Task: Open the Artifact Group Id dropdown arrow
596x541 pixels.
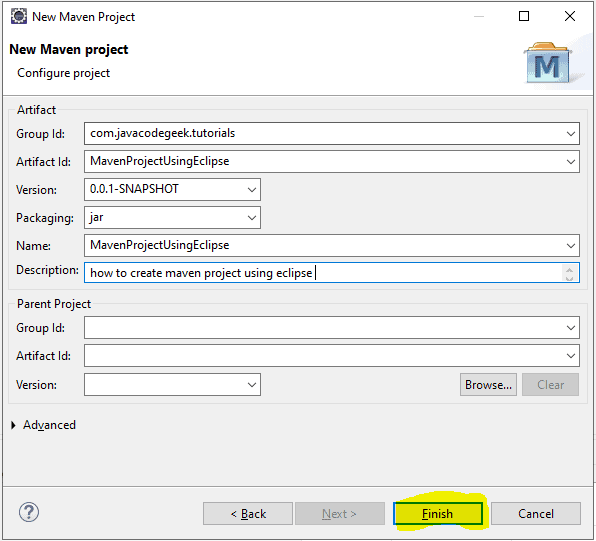Action: (x=570, y=134)
